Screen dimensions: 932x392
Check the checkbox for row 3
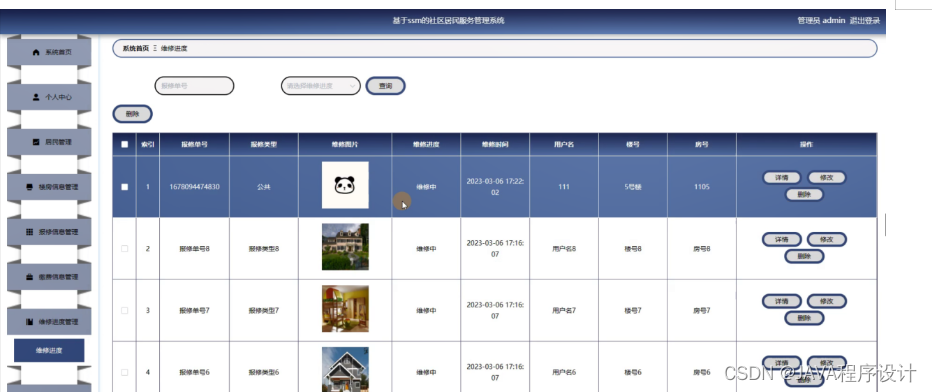pos(124,311)
